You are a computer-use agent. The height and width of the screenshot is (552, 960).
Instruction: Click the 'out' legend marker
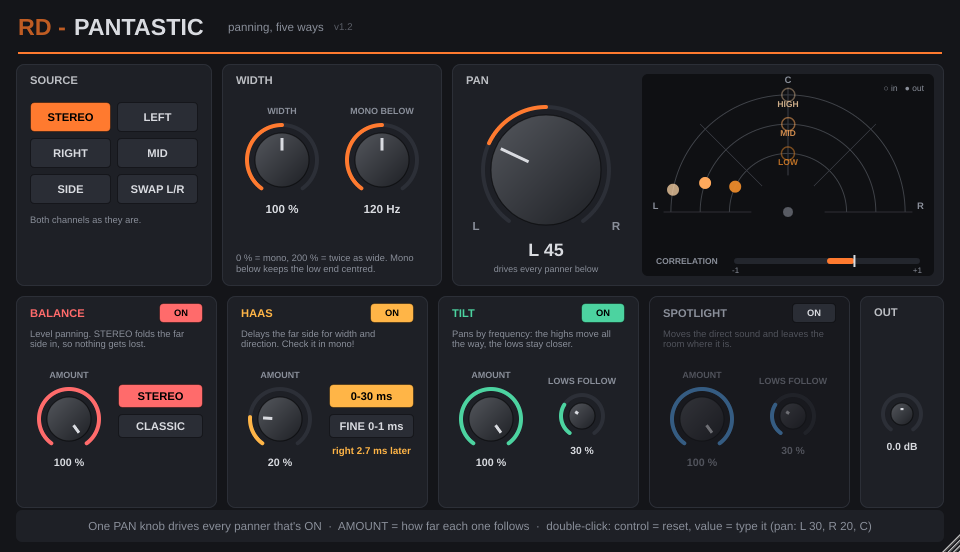907,89
